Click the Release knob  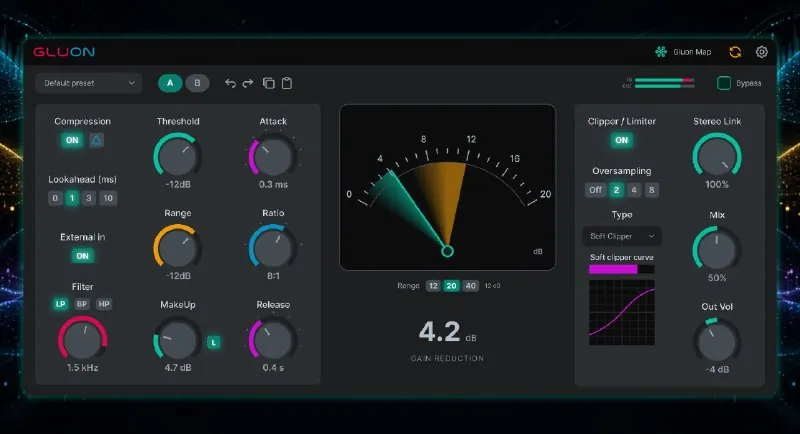tap(273, 340)
